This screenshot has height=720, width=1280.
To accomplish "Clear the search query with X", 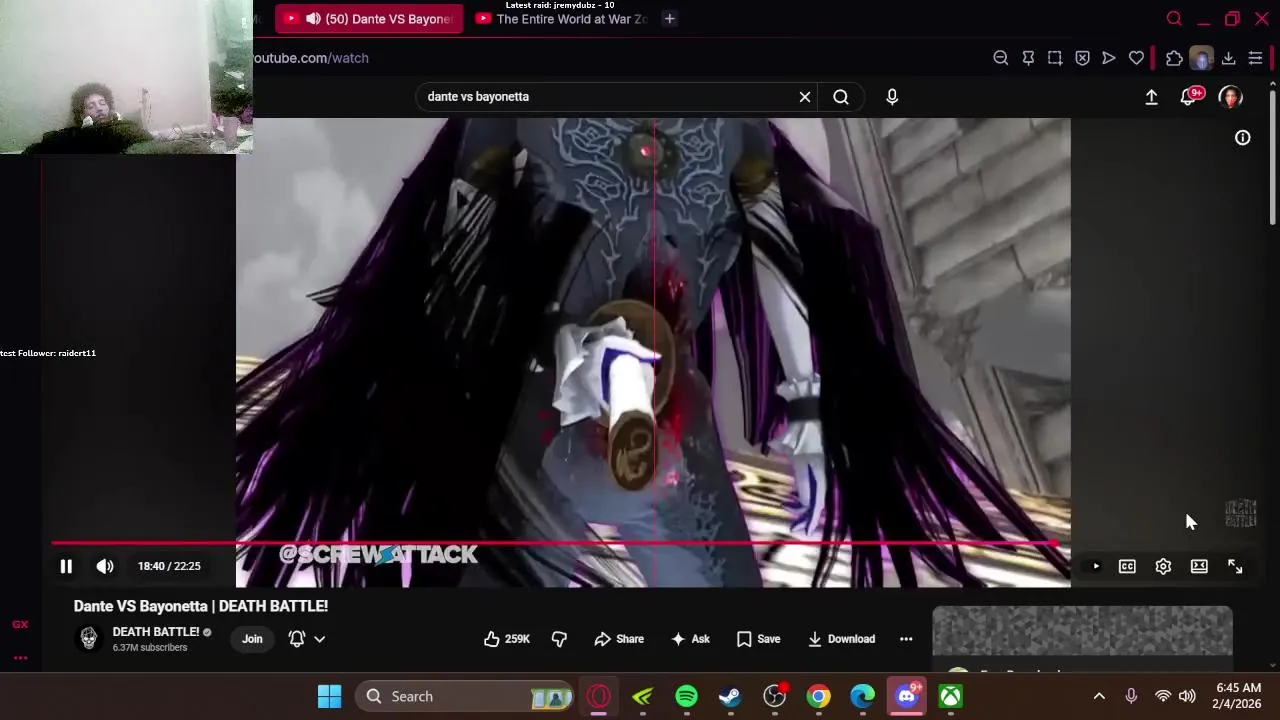I will pos(805,97).
